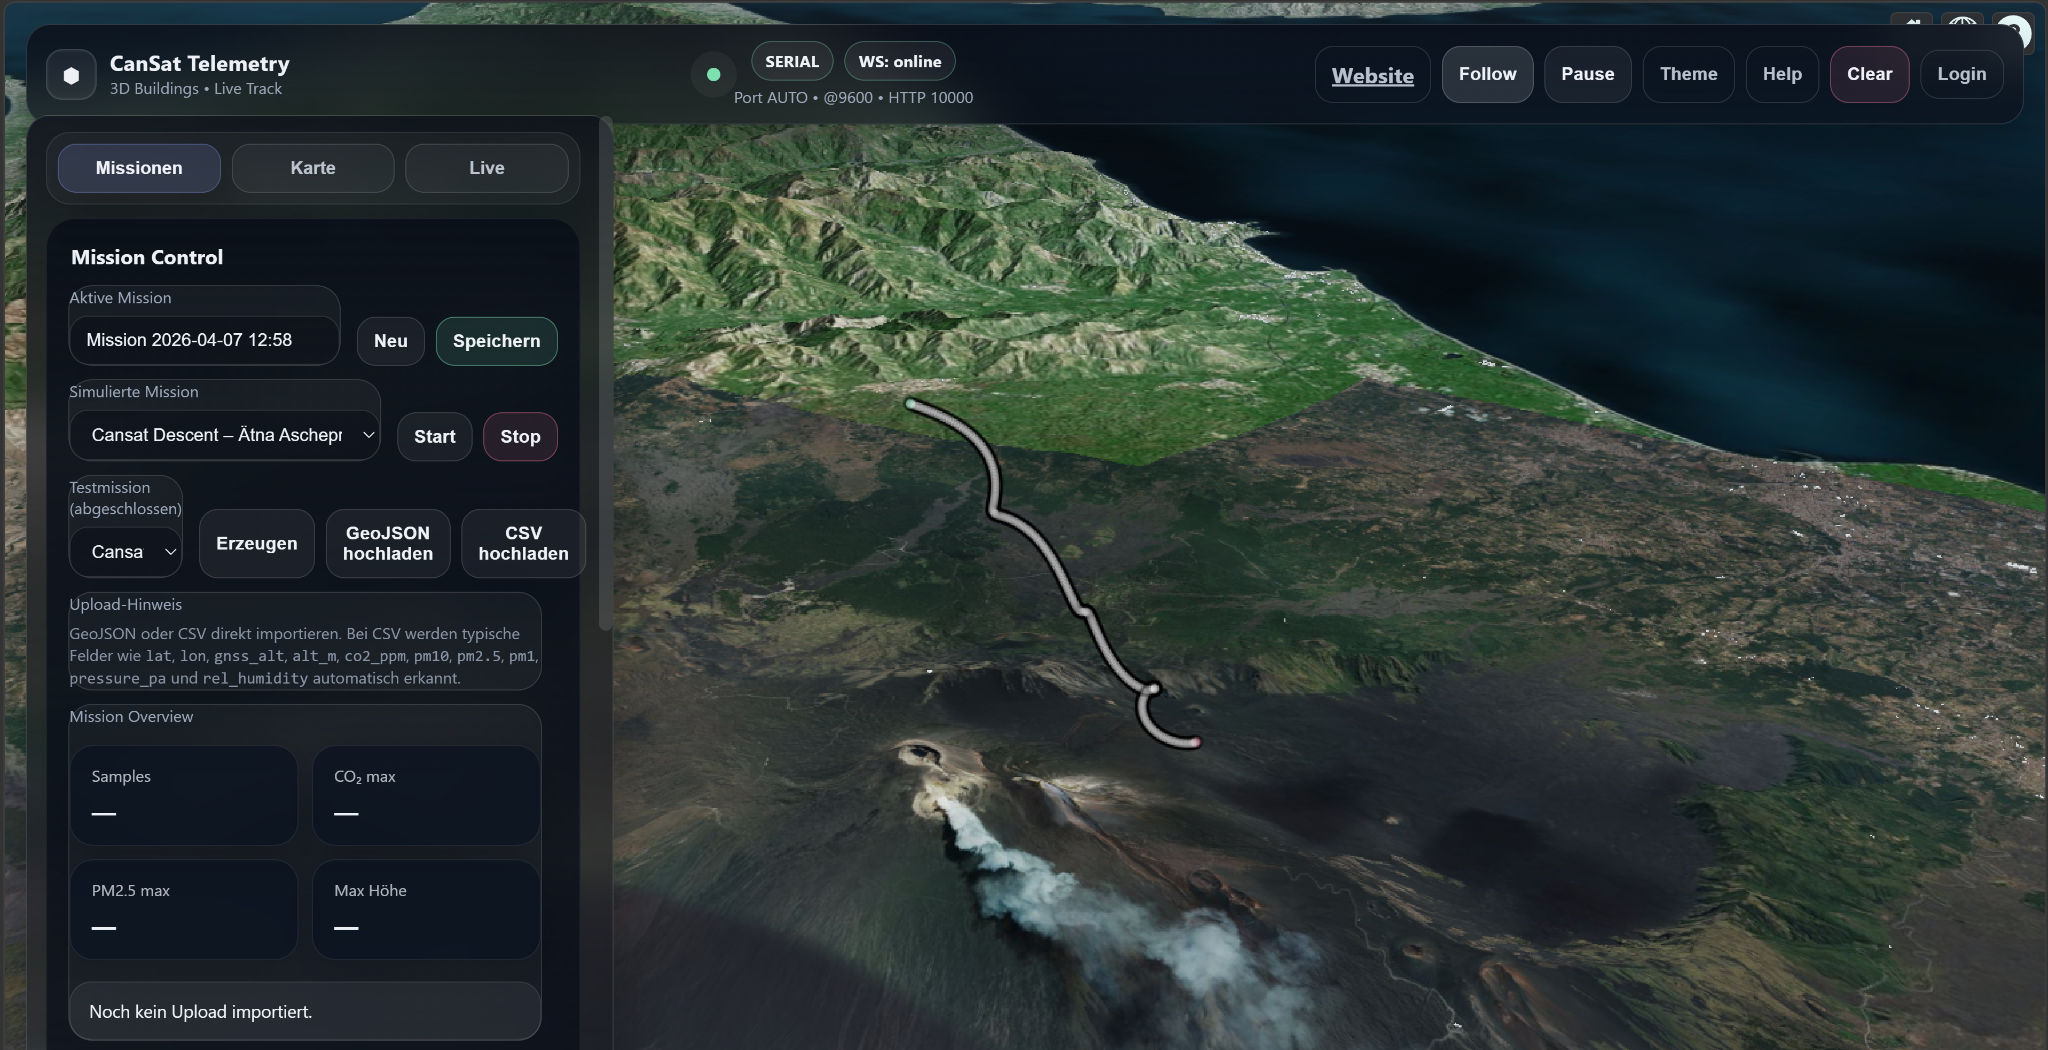Open the Help button
Viewport: 2048px width, 1050px height.
[x=1782, y=74]
